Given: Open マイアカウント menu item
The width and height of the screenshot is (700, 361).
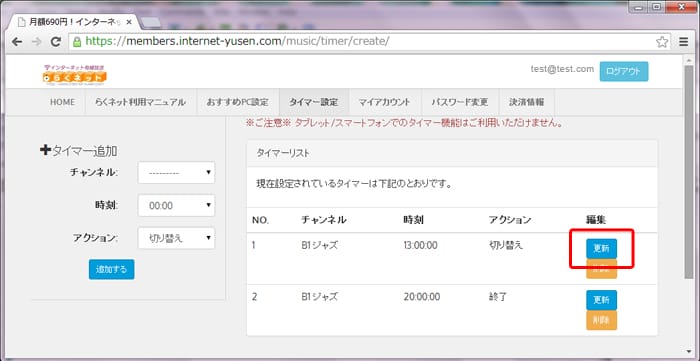Looking at the screenshot, I should coord(385,102).
